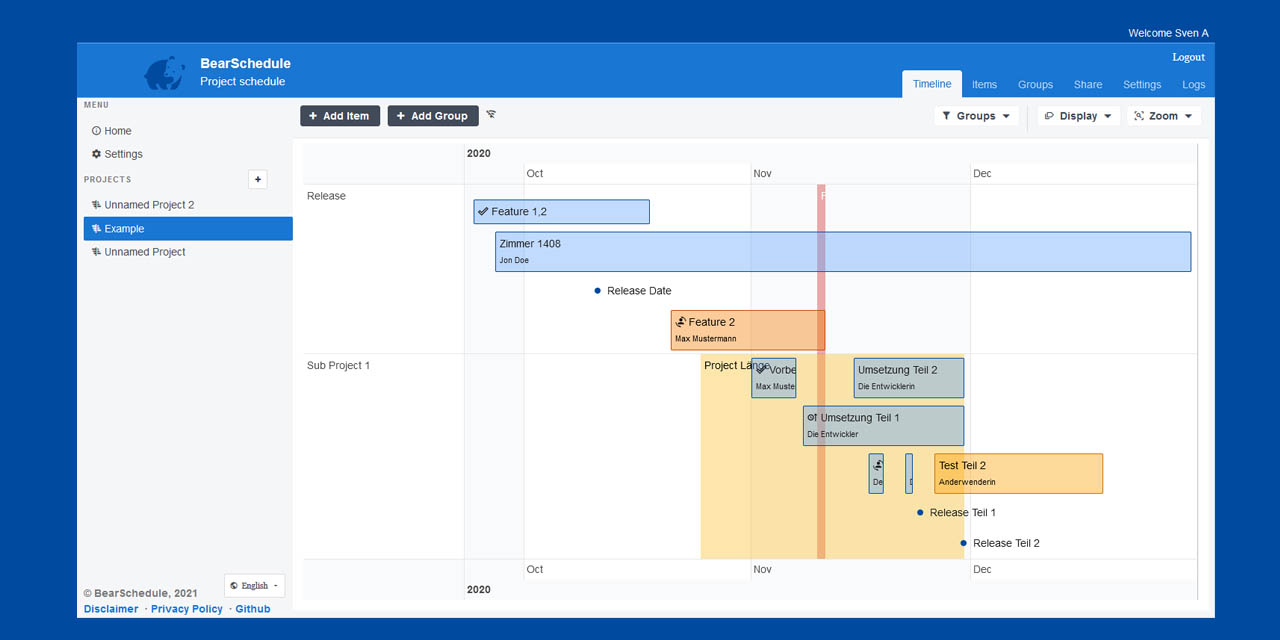Image resolution: width=1280 pixels, height=640 pixels.
Task: Click the Dec label in top axis
Action: tap(983, 174)
